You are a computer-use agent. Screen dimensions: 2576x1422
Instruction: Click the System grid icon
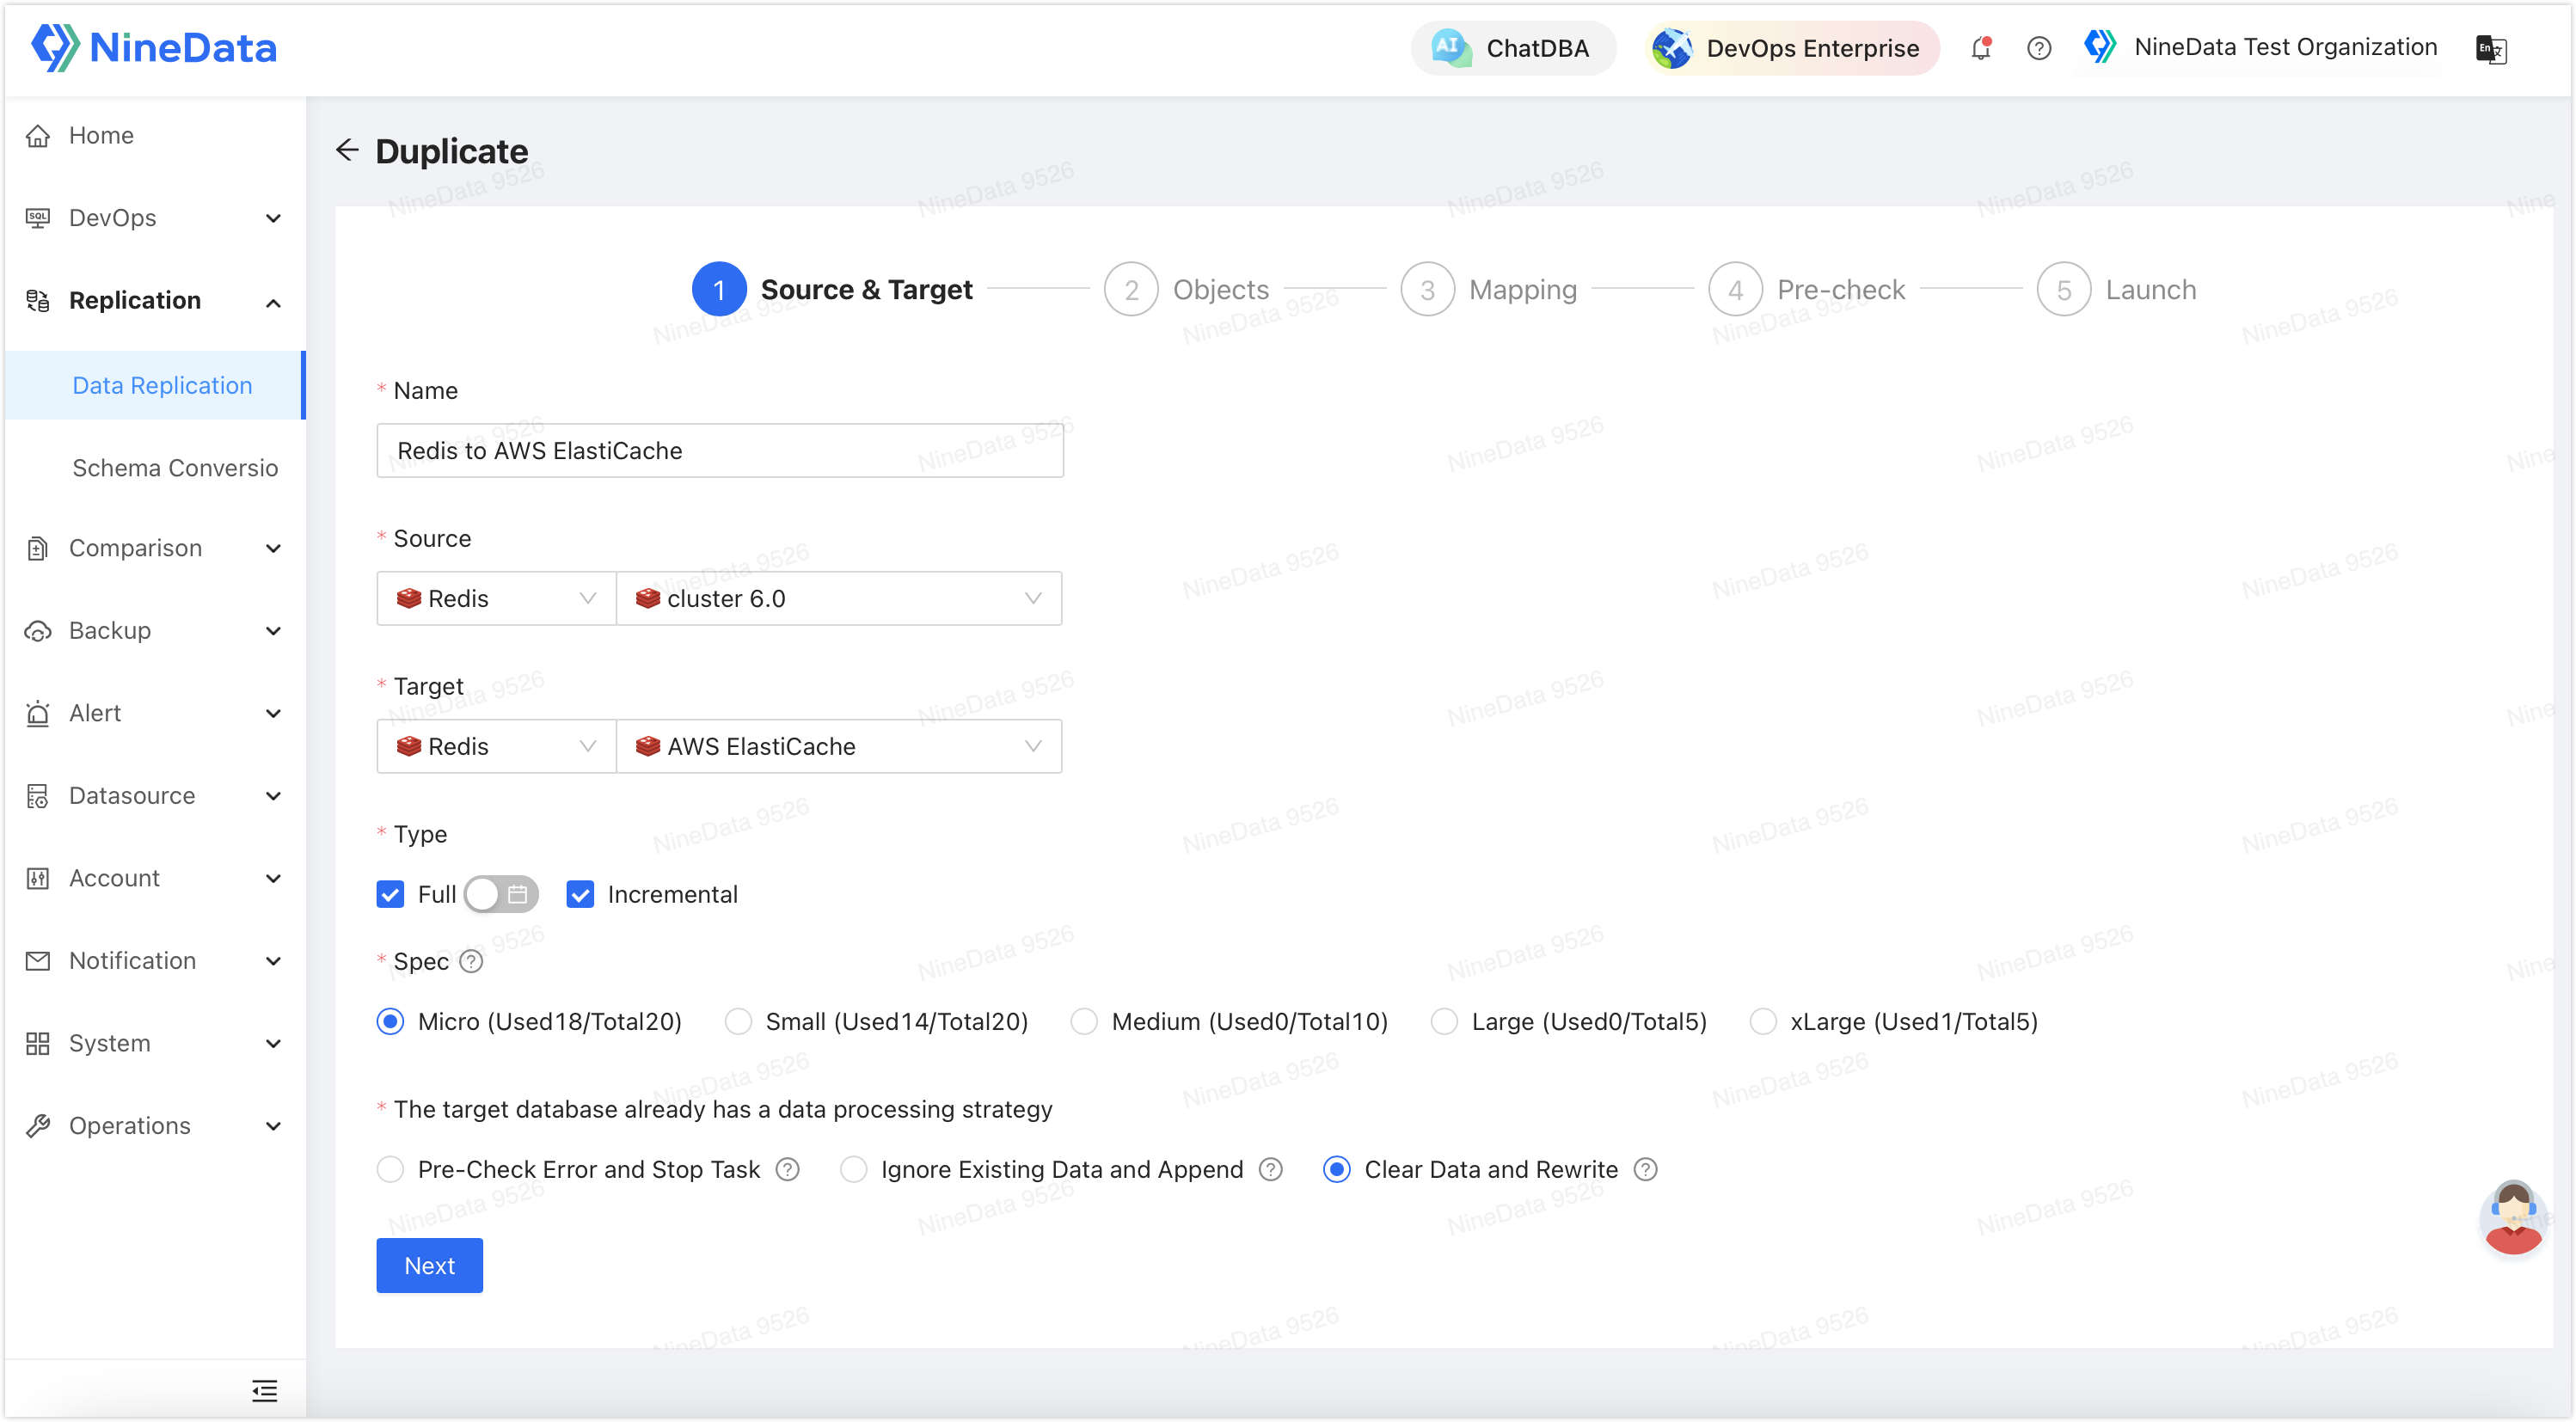coord(38,1043)
